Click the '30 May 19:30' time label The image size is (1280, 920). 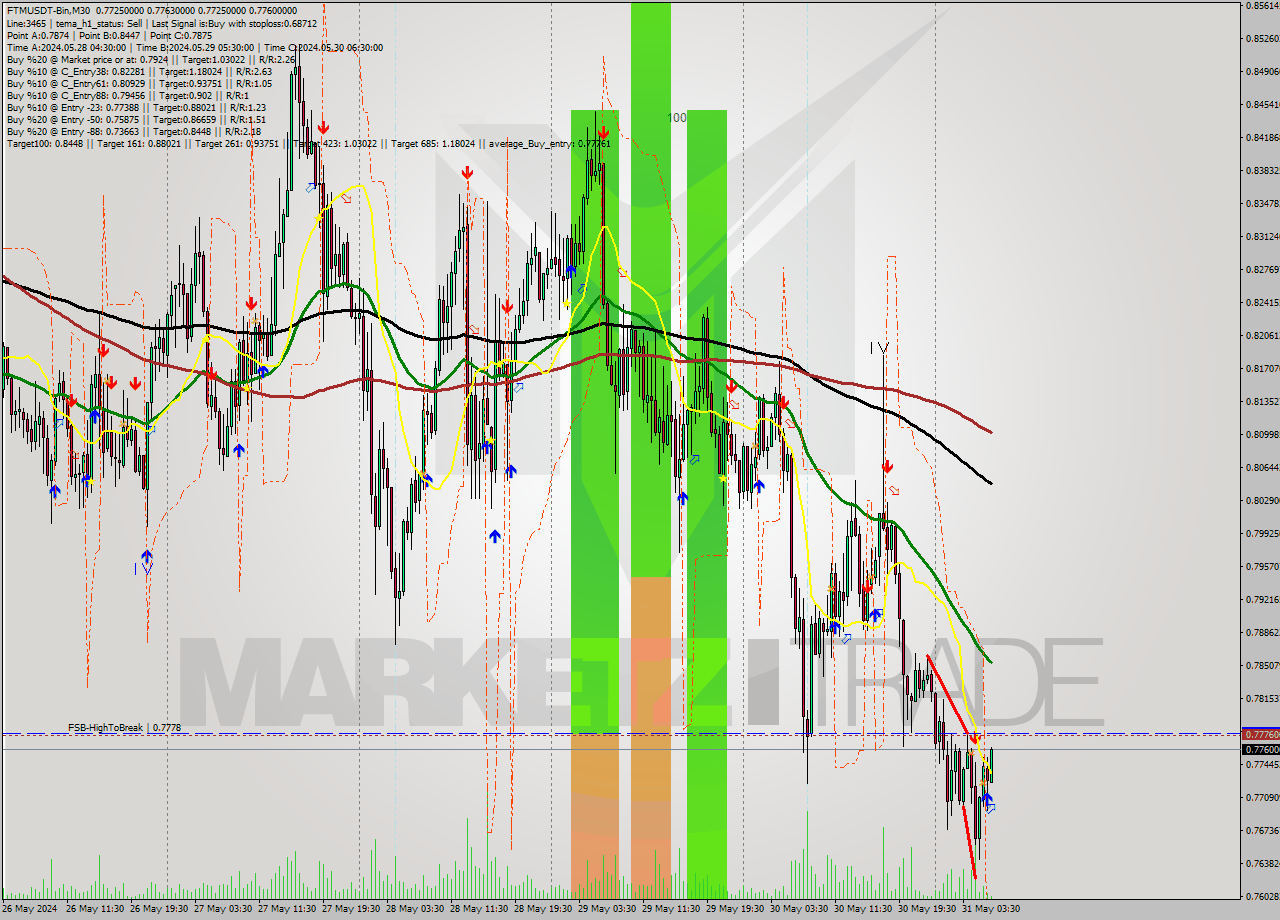pos(927,909)
